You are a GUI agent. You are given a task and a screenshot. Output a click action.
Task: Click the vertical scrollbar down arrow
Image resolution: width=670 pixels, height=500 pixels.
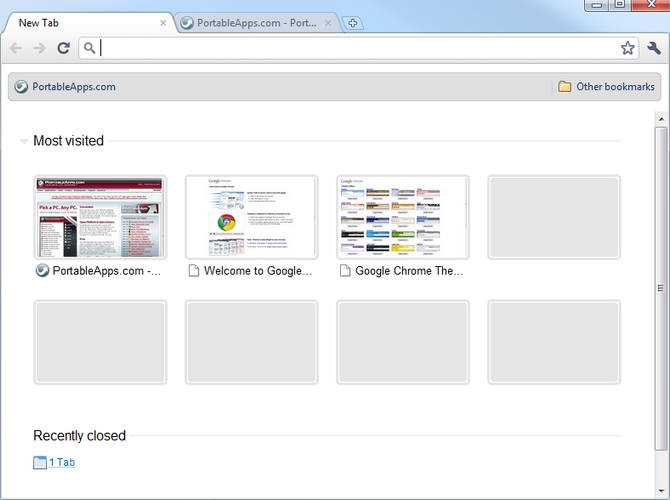661,490
